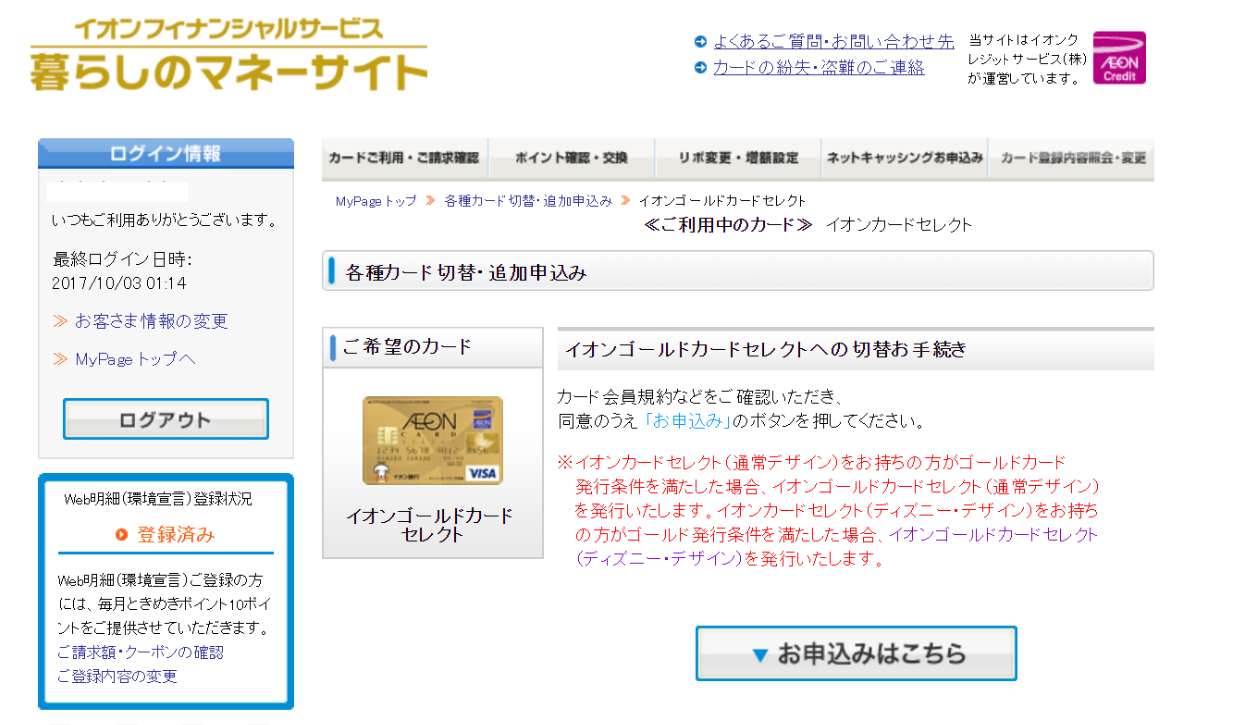Go to 各種カード切替・追加申込み breadcrumb
Image resolution: width=1251 pixels, height=725 pixels.
pyautogui.click(x=528, y=201)
